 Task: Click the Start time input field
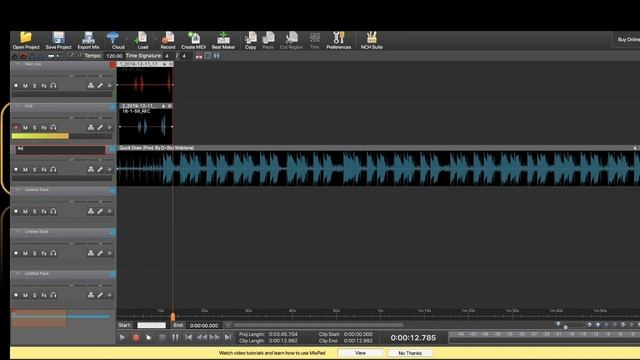point(151,325)
